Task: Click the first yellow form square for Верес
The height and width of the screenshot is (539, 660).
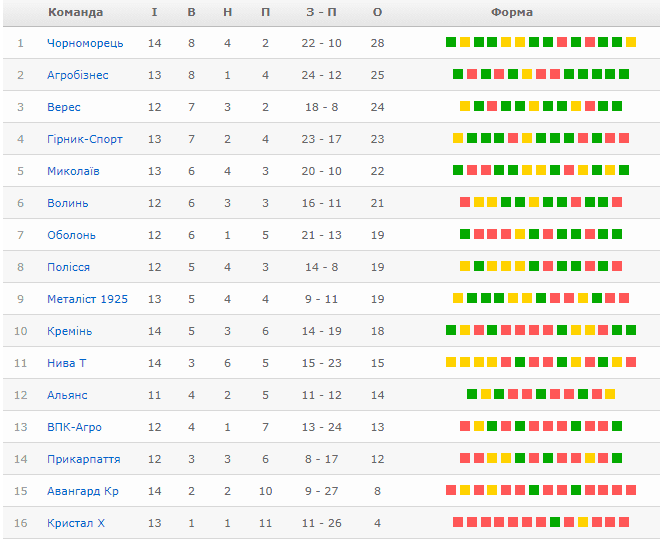Action: click(465, 106)
